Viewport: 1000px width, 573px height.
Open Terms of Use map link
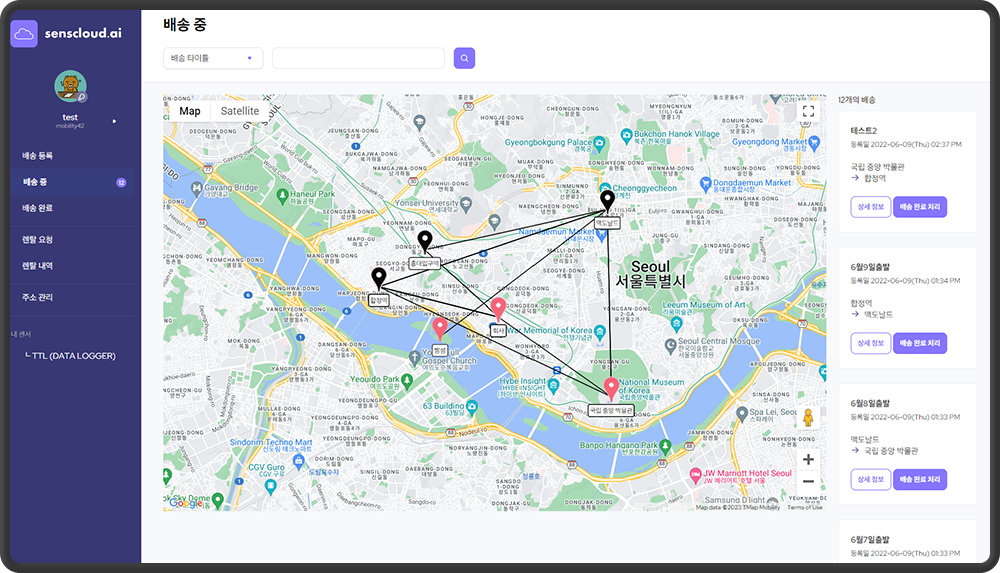[x=805, y=507]
